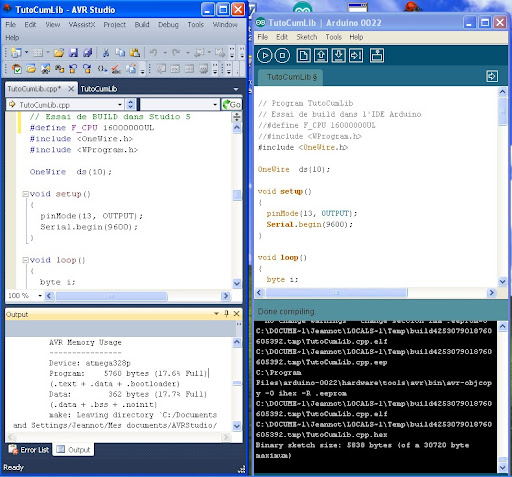
Task: Open the Tools menu in Arduino window
Action: [x=333, y=37]
